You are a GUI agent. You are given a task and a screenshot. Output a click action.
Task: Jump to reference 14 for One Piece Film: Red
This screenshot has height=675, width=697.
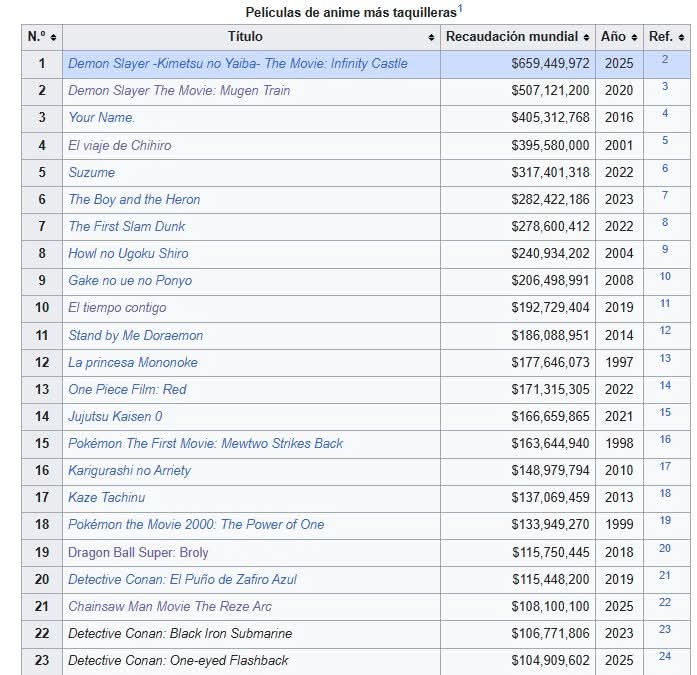[665, 386]
